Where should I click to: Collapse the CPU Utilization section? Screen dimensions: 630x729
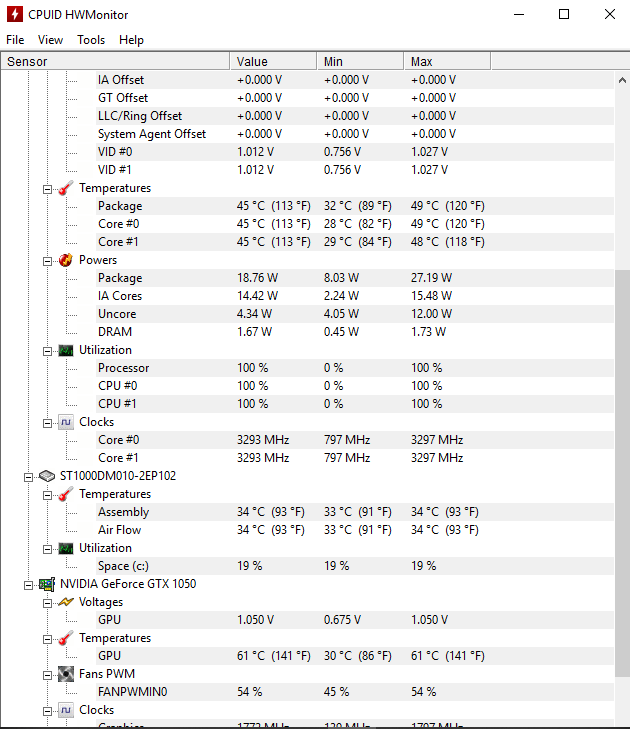[x=47, y=350]
